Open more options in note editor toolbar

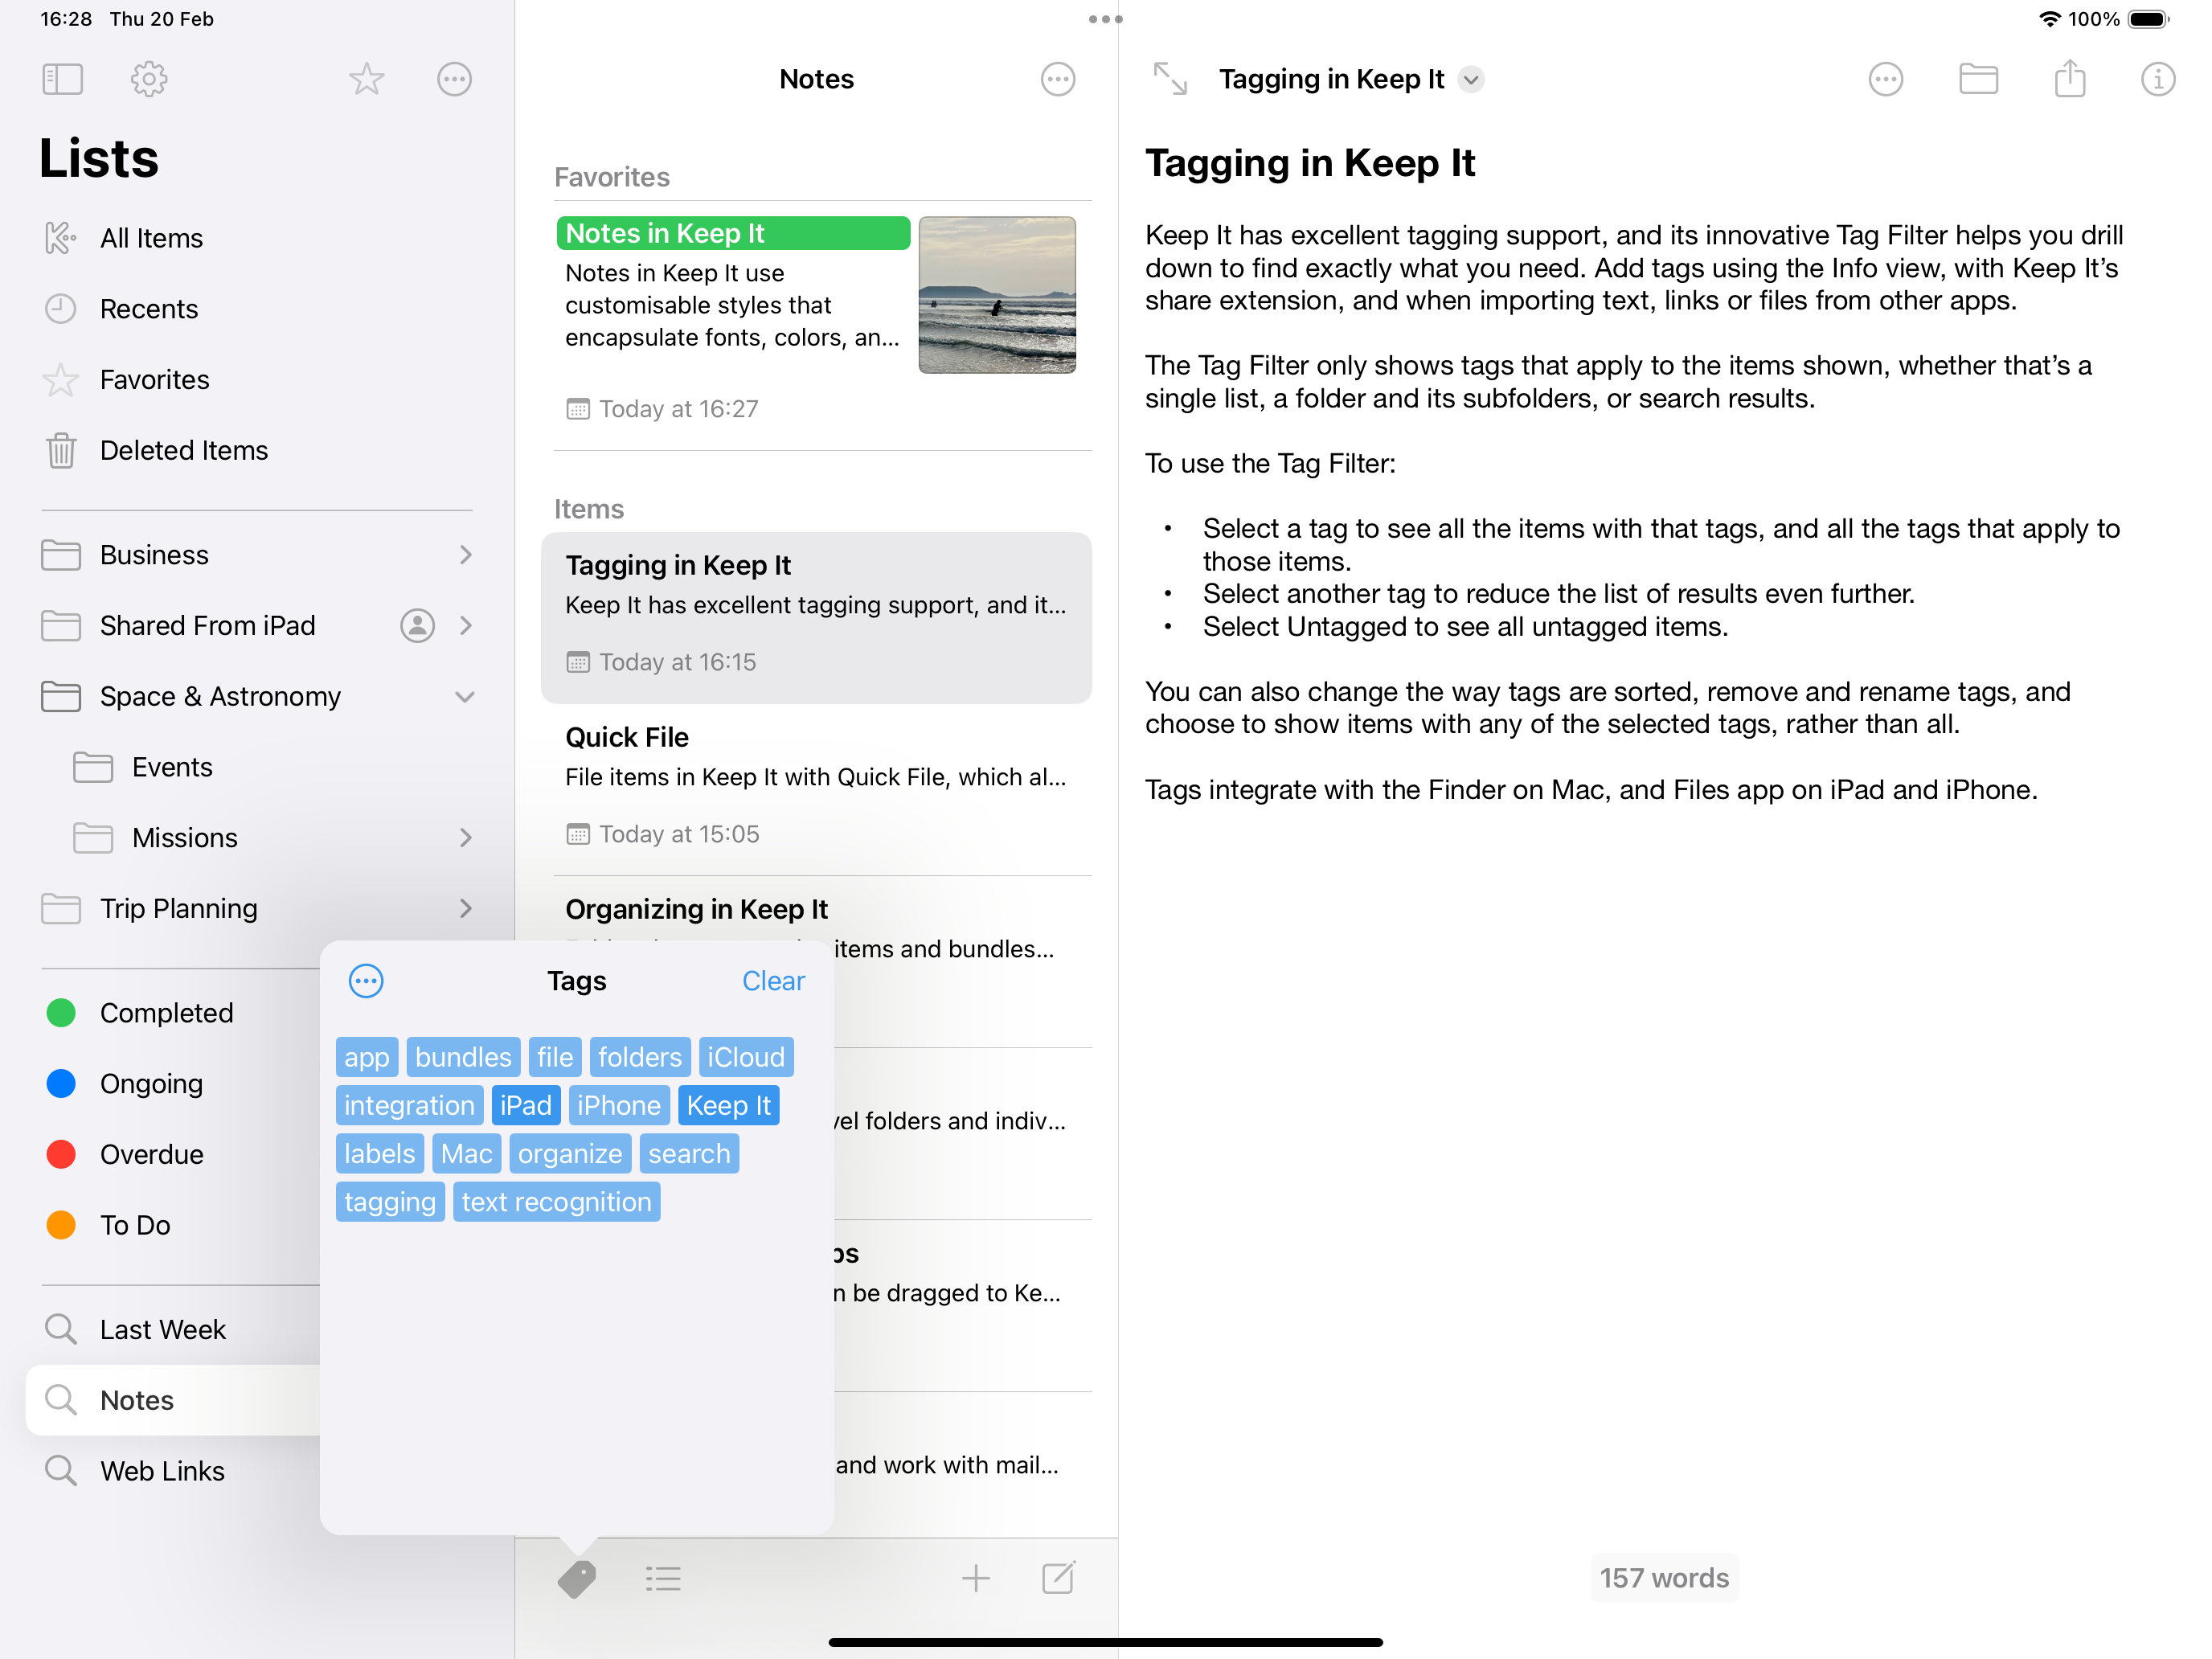coord(1886,79)
